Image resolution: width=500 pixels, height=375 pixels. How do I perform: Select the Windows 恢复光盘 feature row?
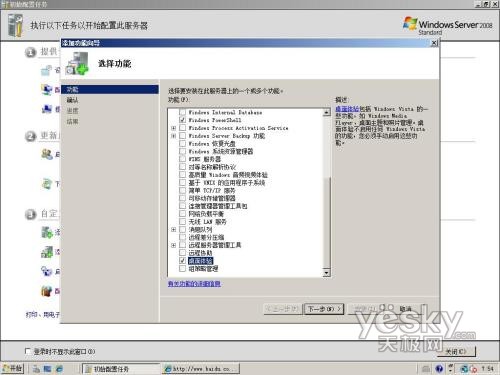point(212,144)
